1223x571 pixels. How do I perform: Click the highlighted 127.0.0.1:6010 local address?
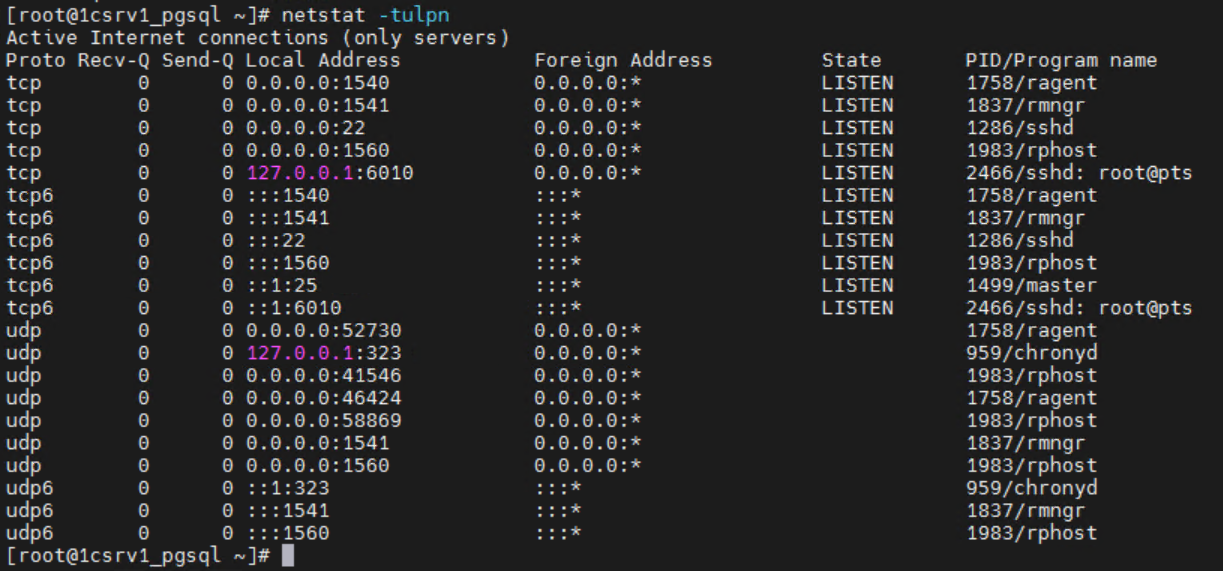point(329,173)
